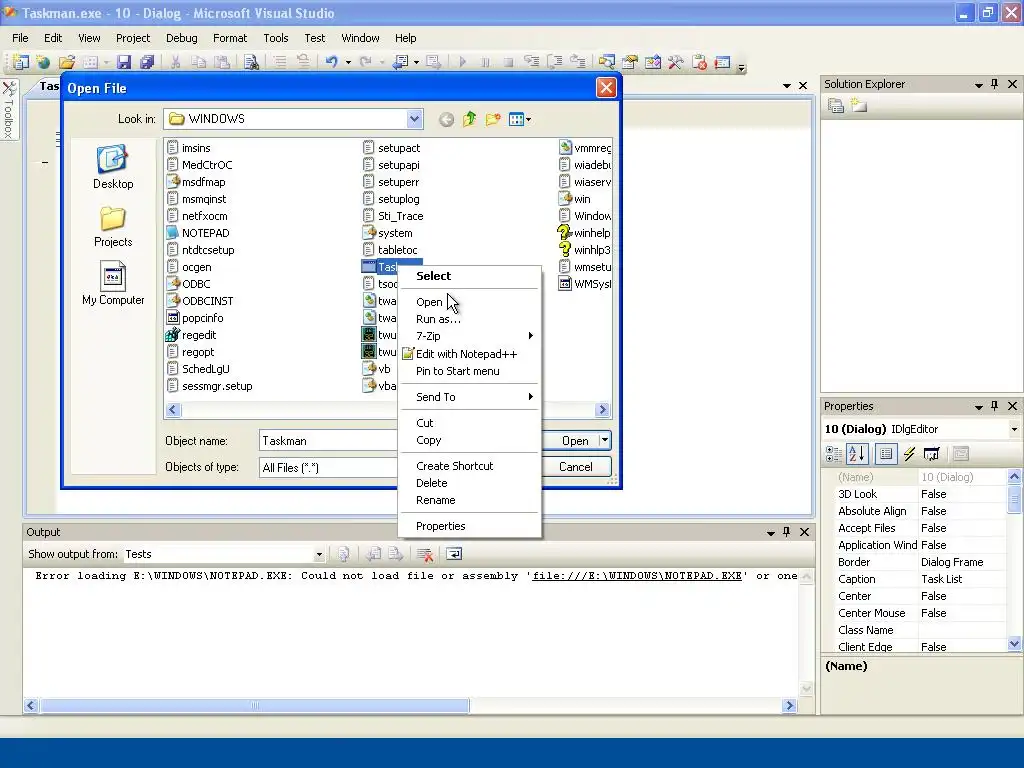Expand the Undo history dropdown arrow
1024x768 pixels.
click(348, 63)
